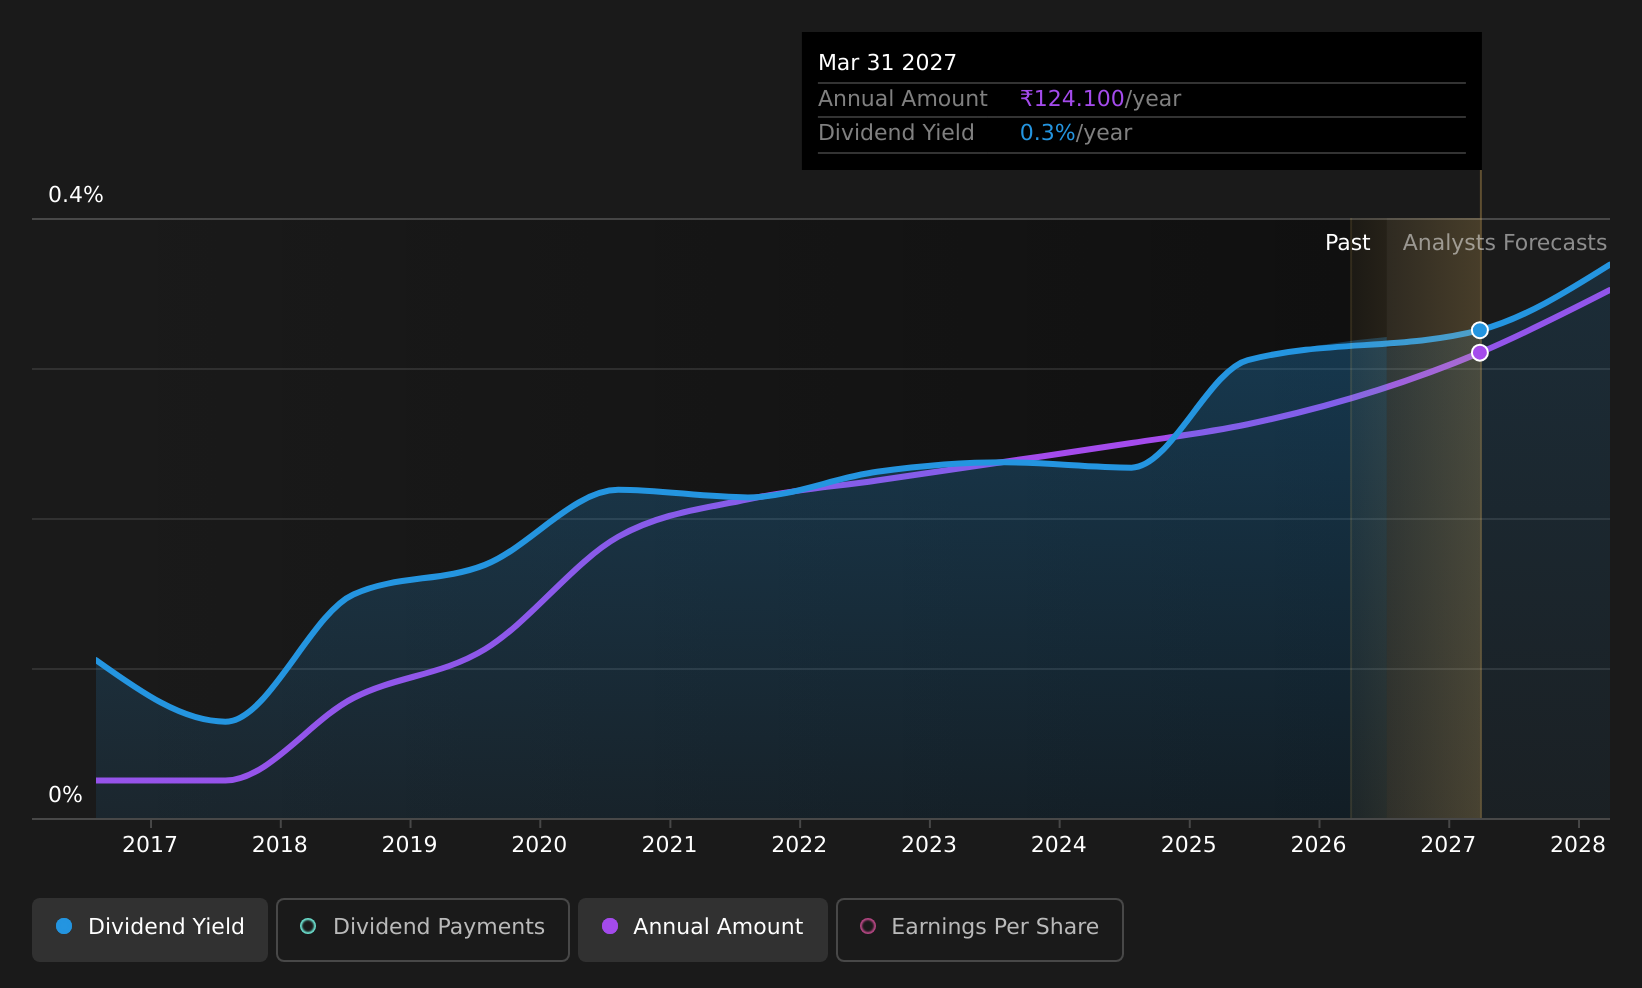Click the purple Annual Amount data point marker
This screenshot has height=988, width=1642.
pyautogui.click(x=1480, y=352)
